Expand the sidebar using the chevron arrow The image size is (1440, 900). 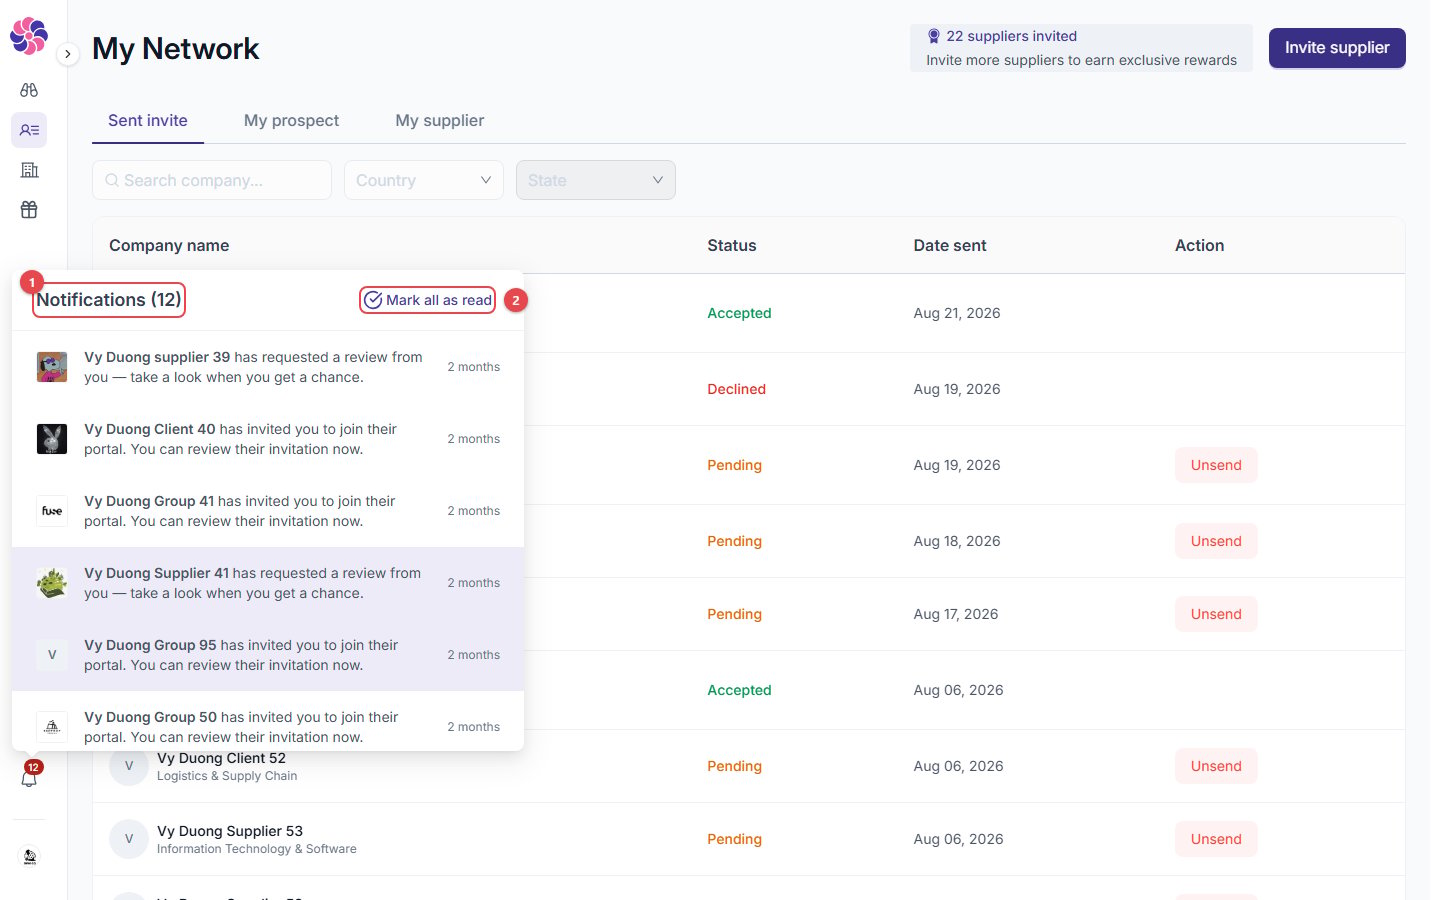click(x=67, y=54)
